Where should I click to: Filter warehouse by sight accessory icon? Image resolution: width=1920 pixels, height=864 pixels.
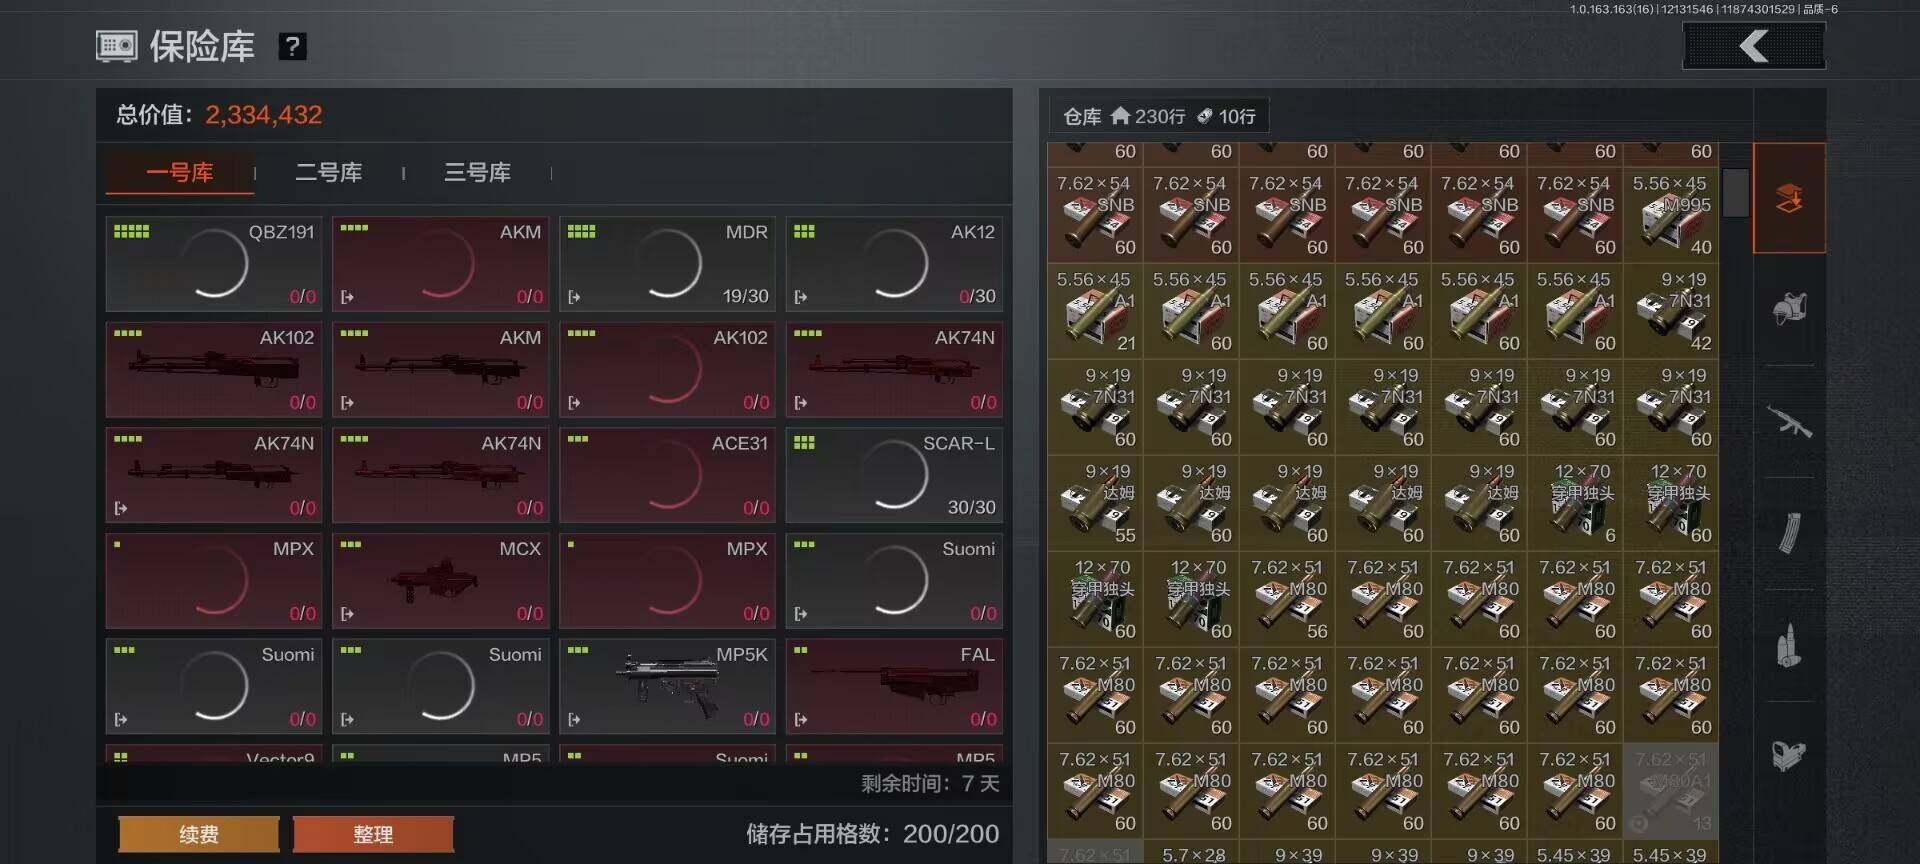(x=1789, y=755)
